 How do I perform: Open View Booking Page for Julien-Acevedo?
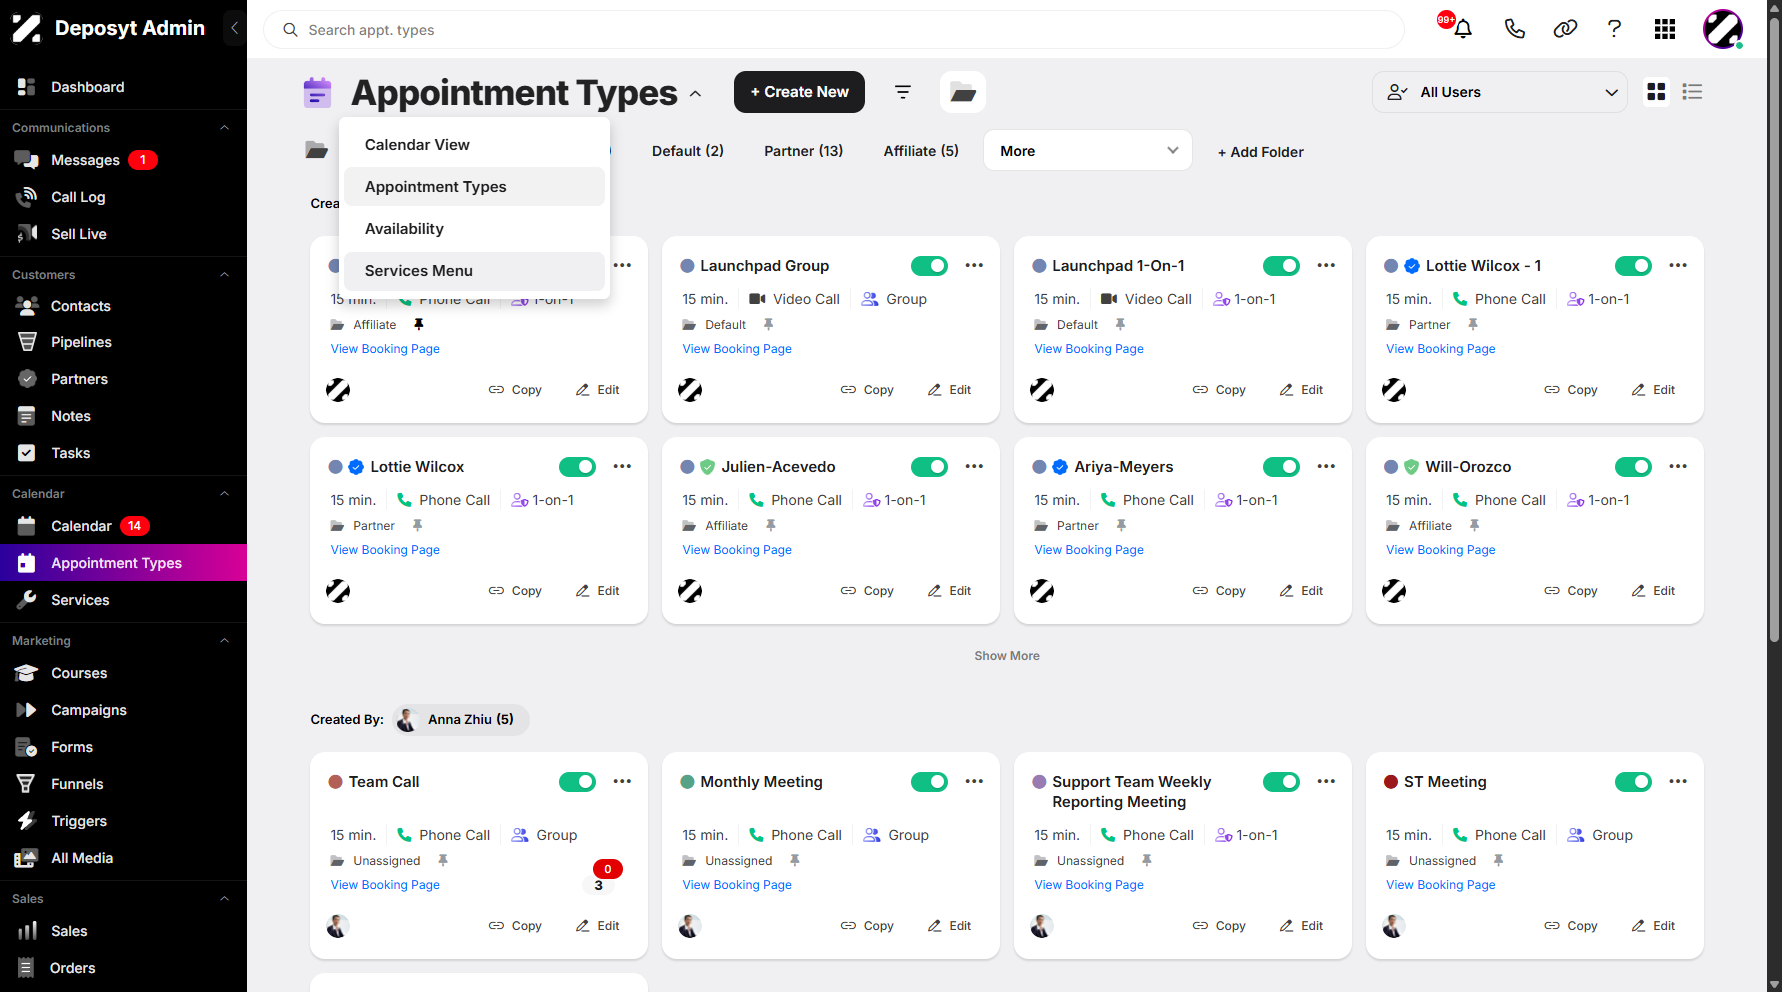point(737,550)
